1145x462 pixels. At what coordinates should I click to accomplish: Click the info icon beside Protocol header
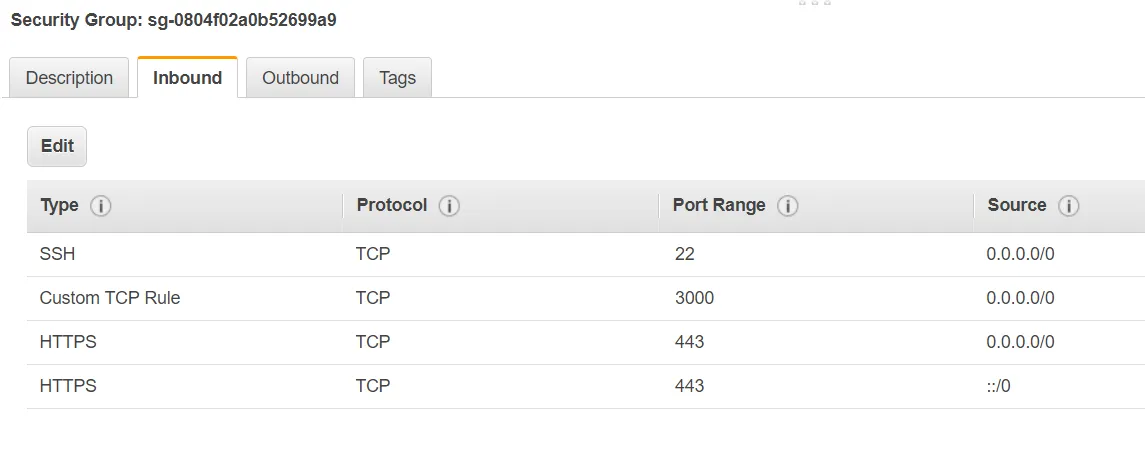449,206
